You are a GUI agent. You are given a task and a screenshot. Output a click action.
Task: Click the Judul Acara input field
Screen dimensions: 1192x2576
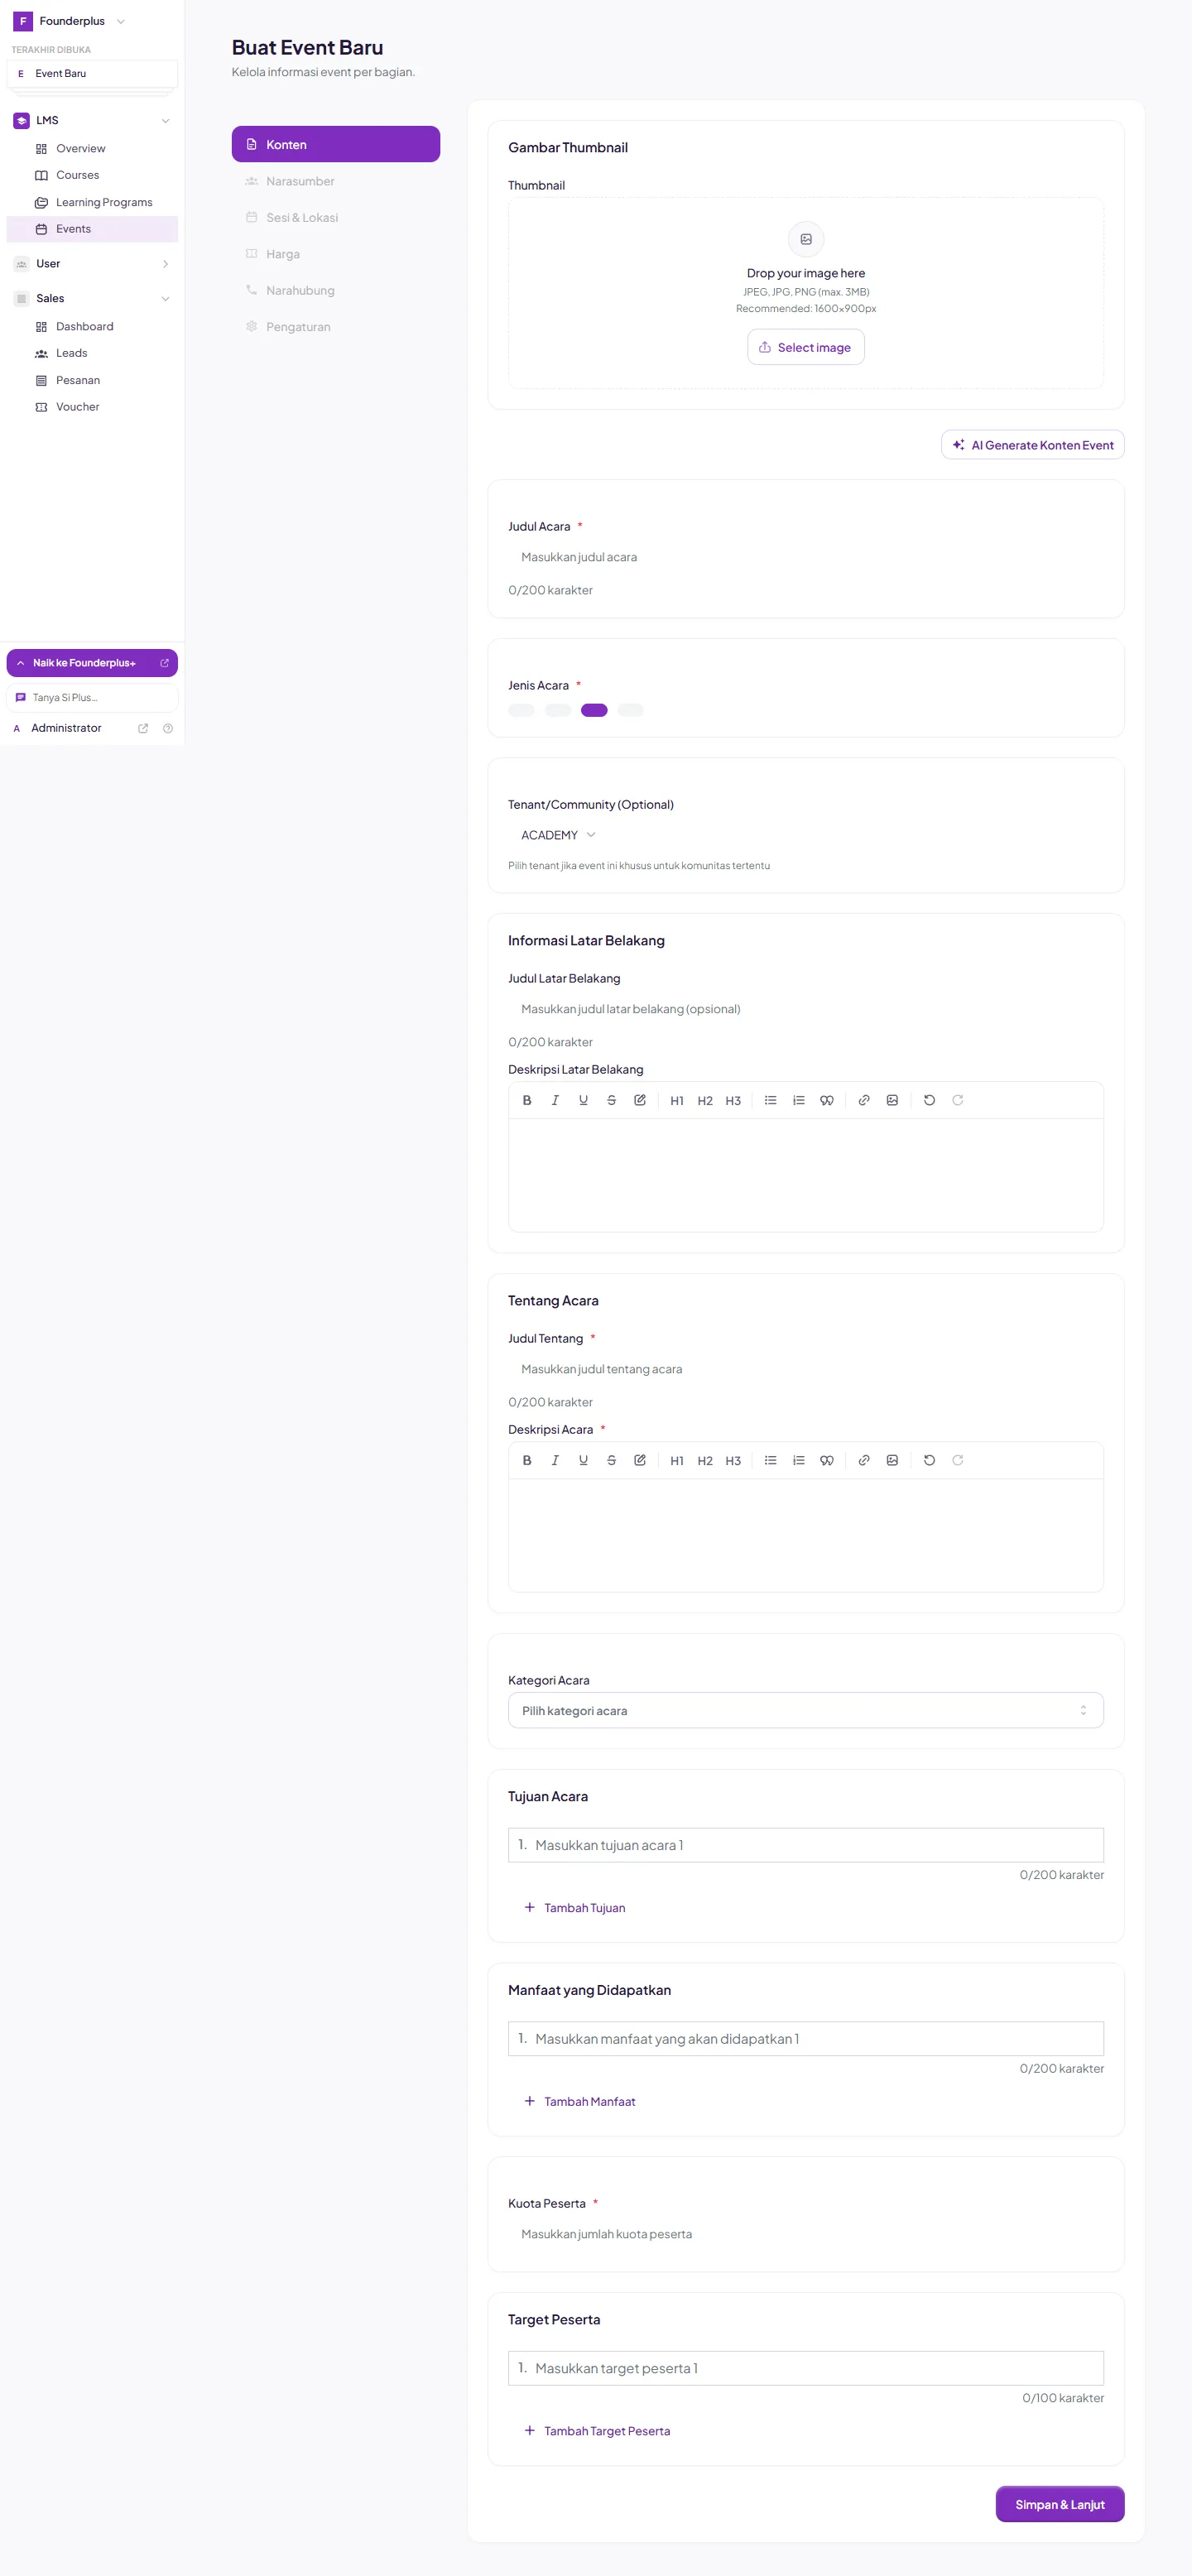806,557
